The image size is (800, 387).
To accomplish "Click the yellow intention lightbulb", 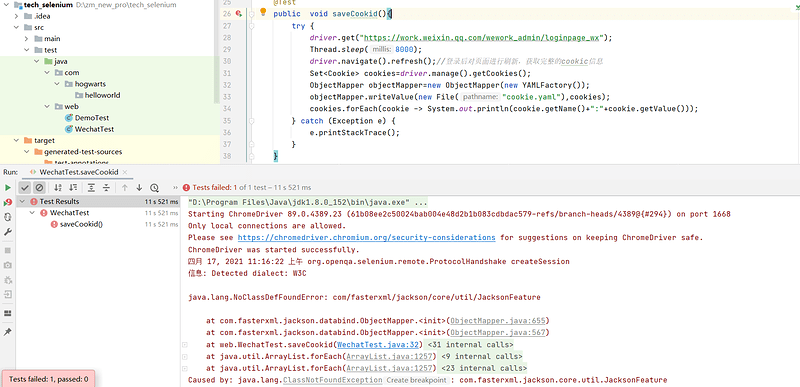I will tap(263, 12).
